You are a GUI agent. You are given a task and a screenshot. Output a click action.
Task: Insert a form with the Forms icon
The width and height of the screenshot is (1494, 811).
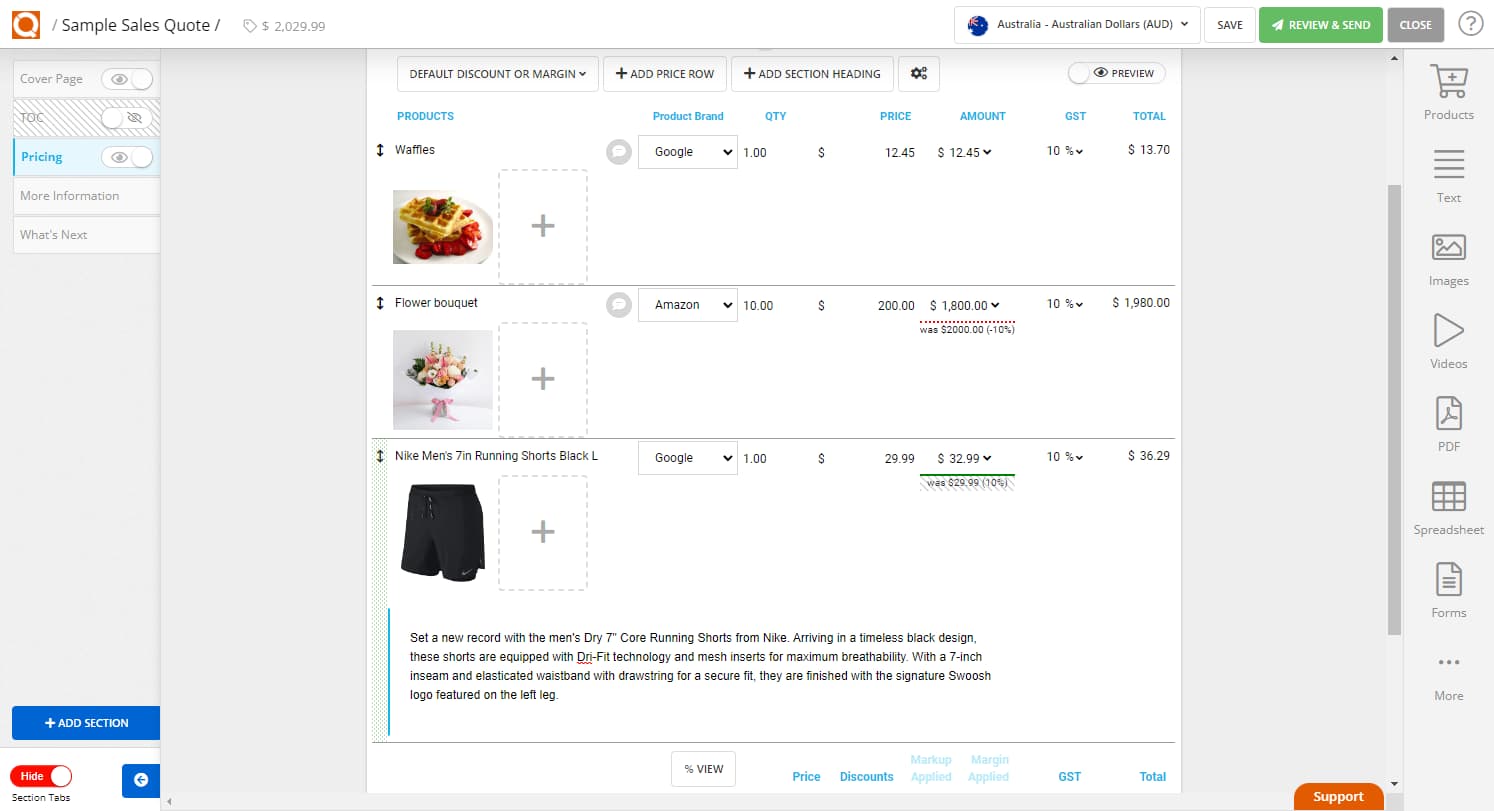point(1448,590)
